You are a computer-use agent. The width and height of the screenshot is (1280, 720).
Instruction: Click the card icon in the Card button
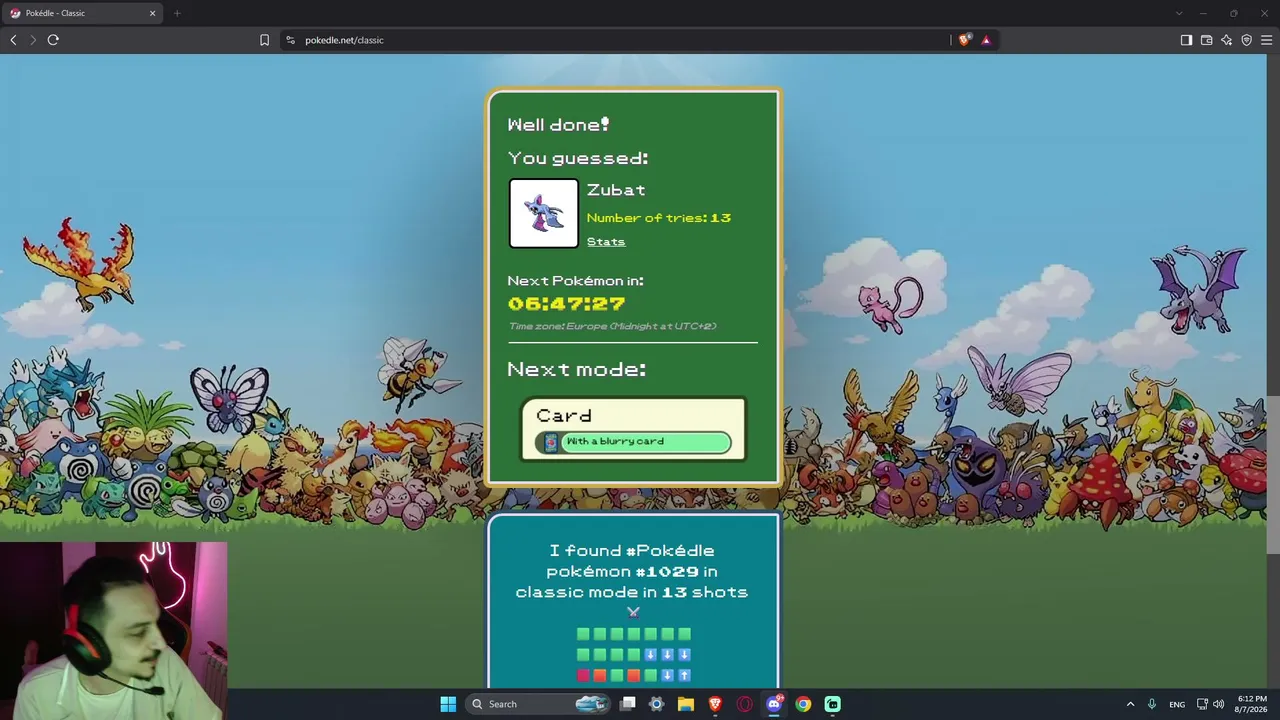[x=551, y=442]
